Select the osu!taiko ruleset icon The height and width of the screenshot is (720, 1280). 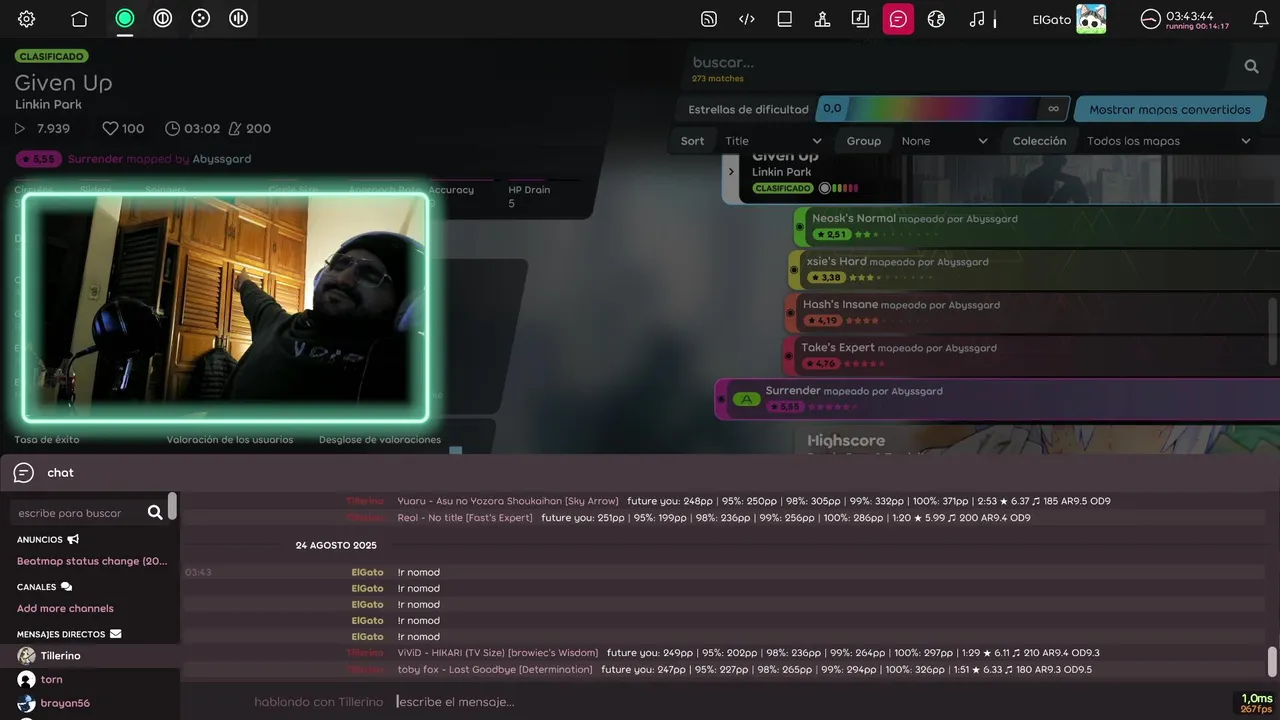[x=163, y=18]
